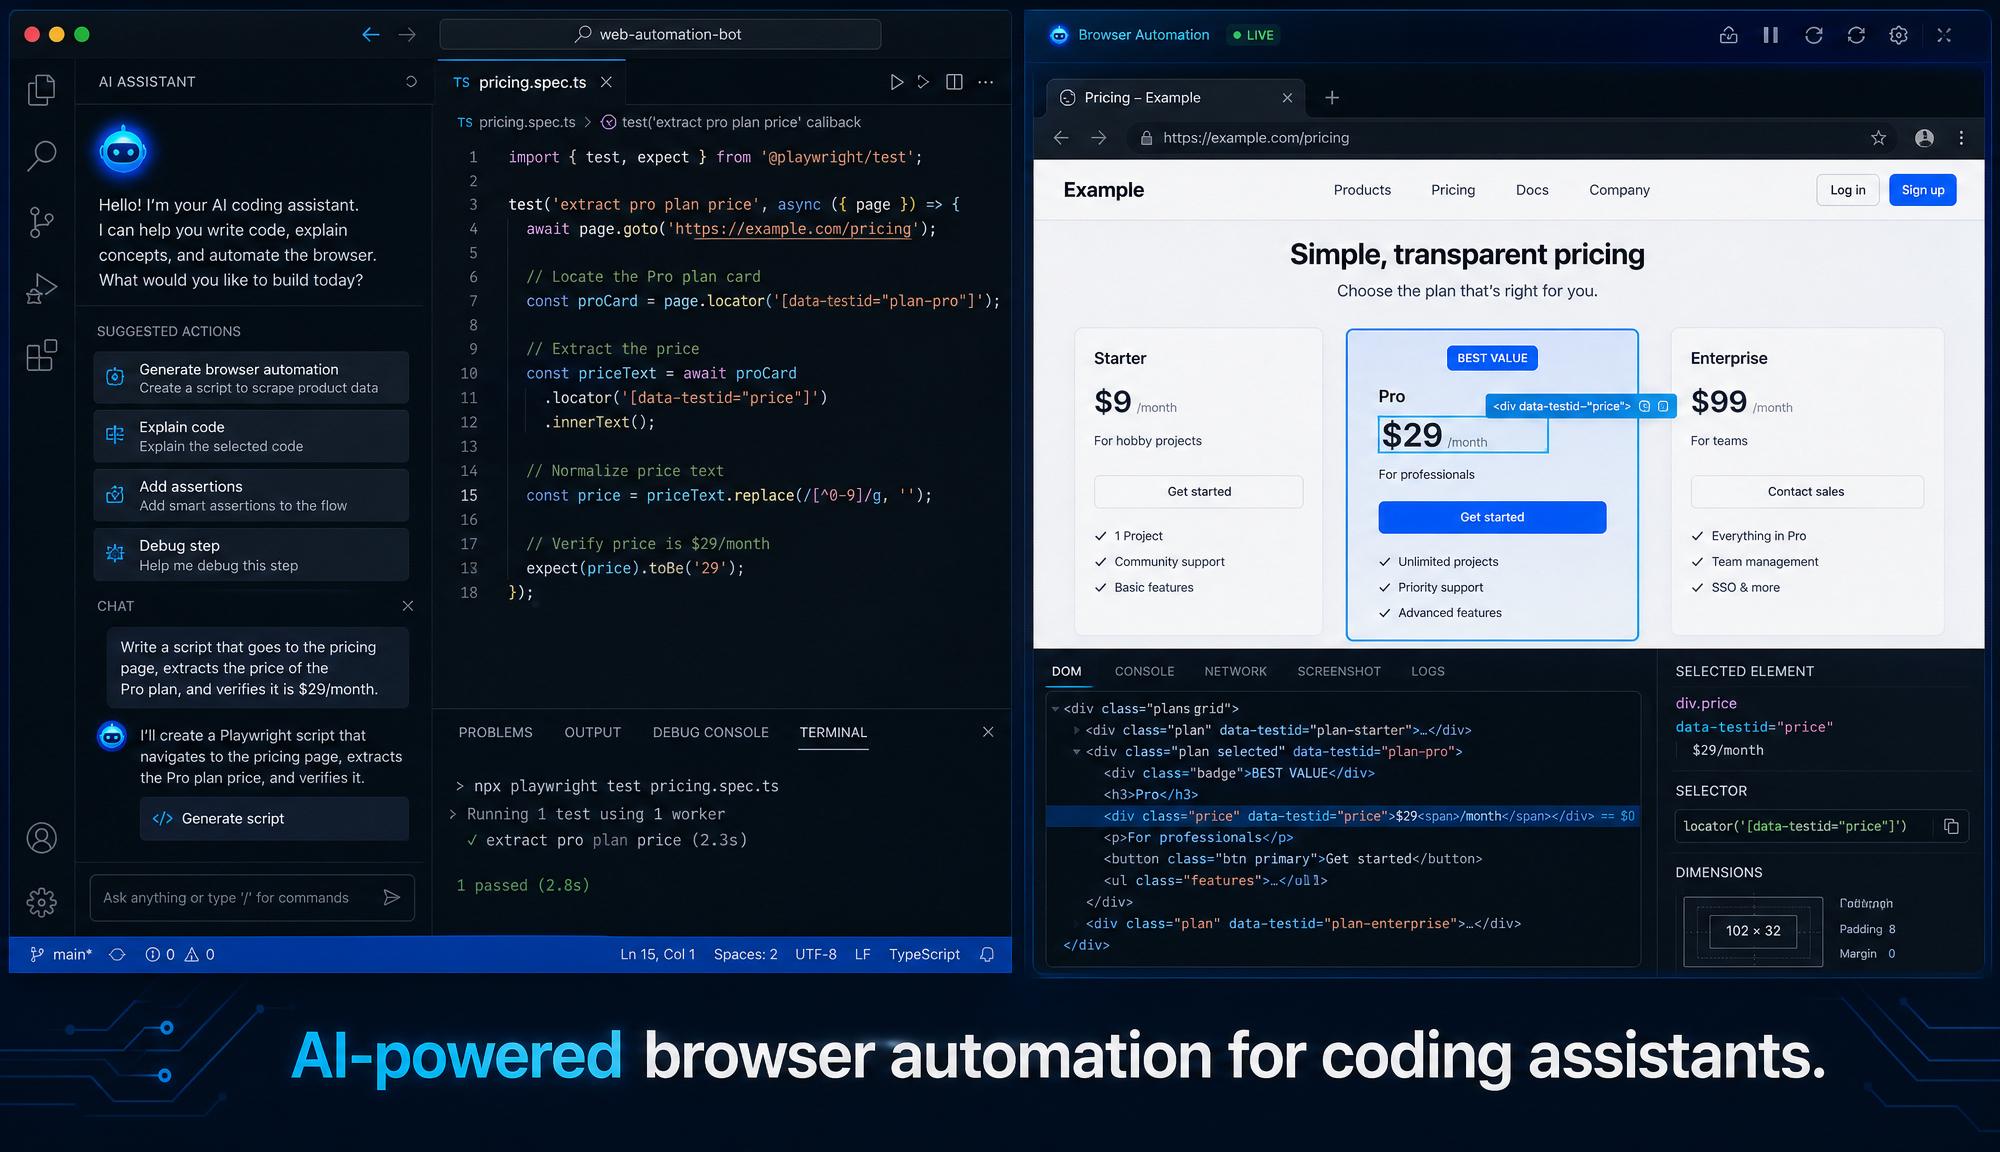The height and width of the screenshot is (1152, 2000).
Task: Click the Contact sales button
Action: (1806, 491)
